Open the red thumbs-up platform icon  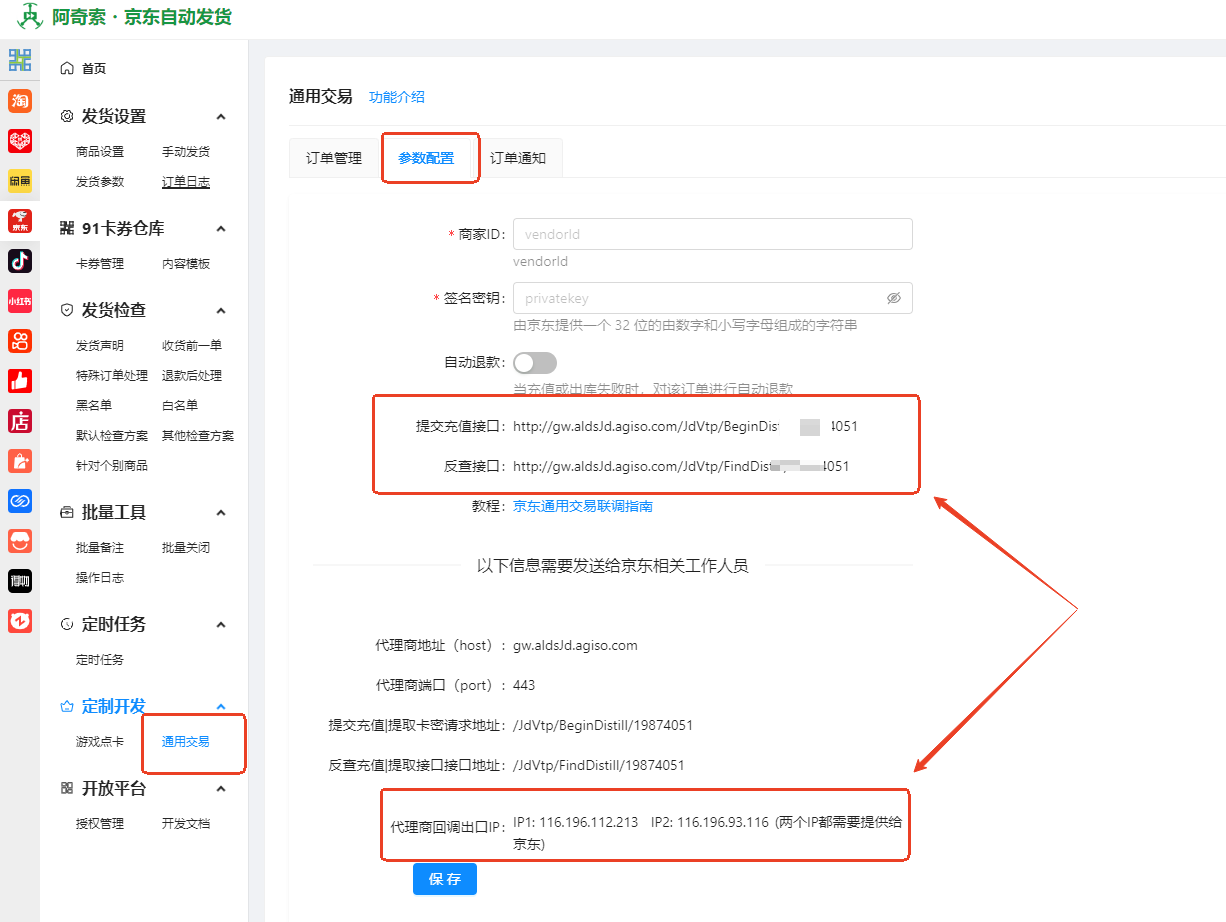[x=20, y=380]
